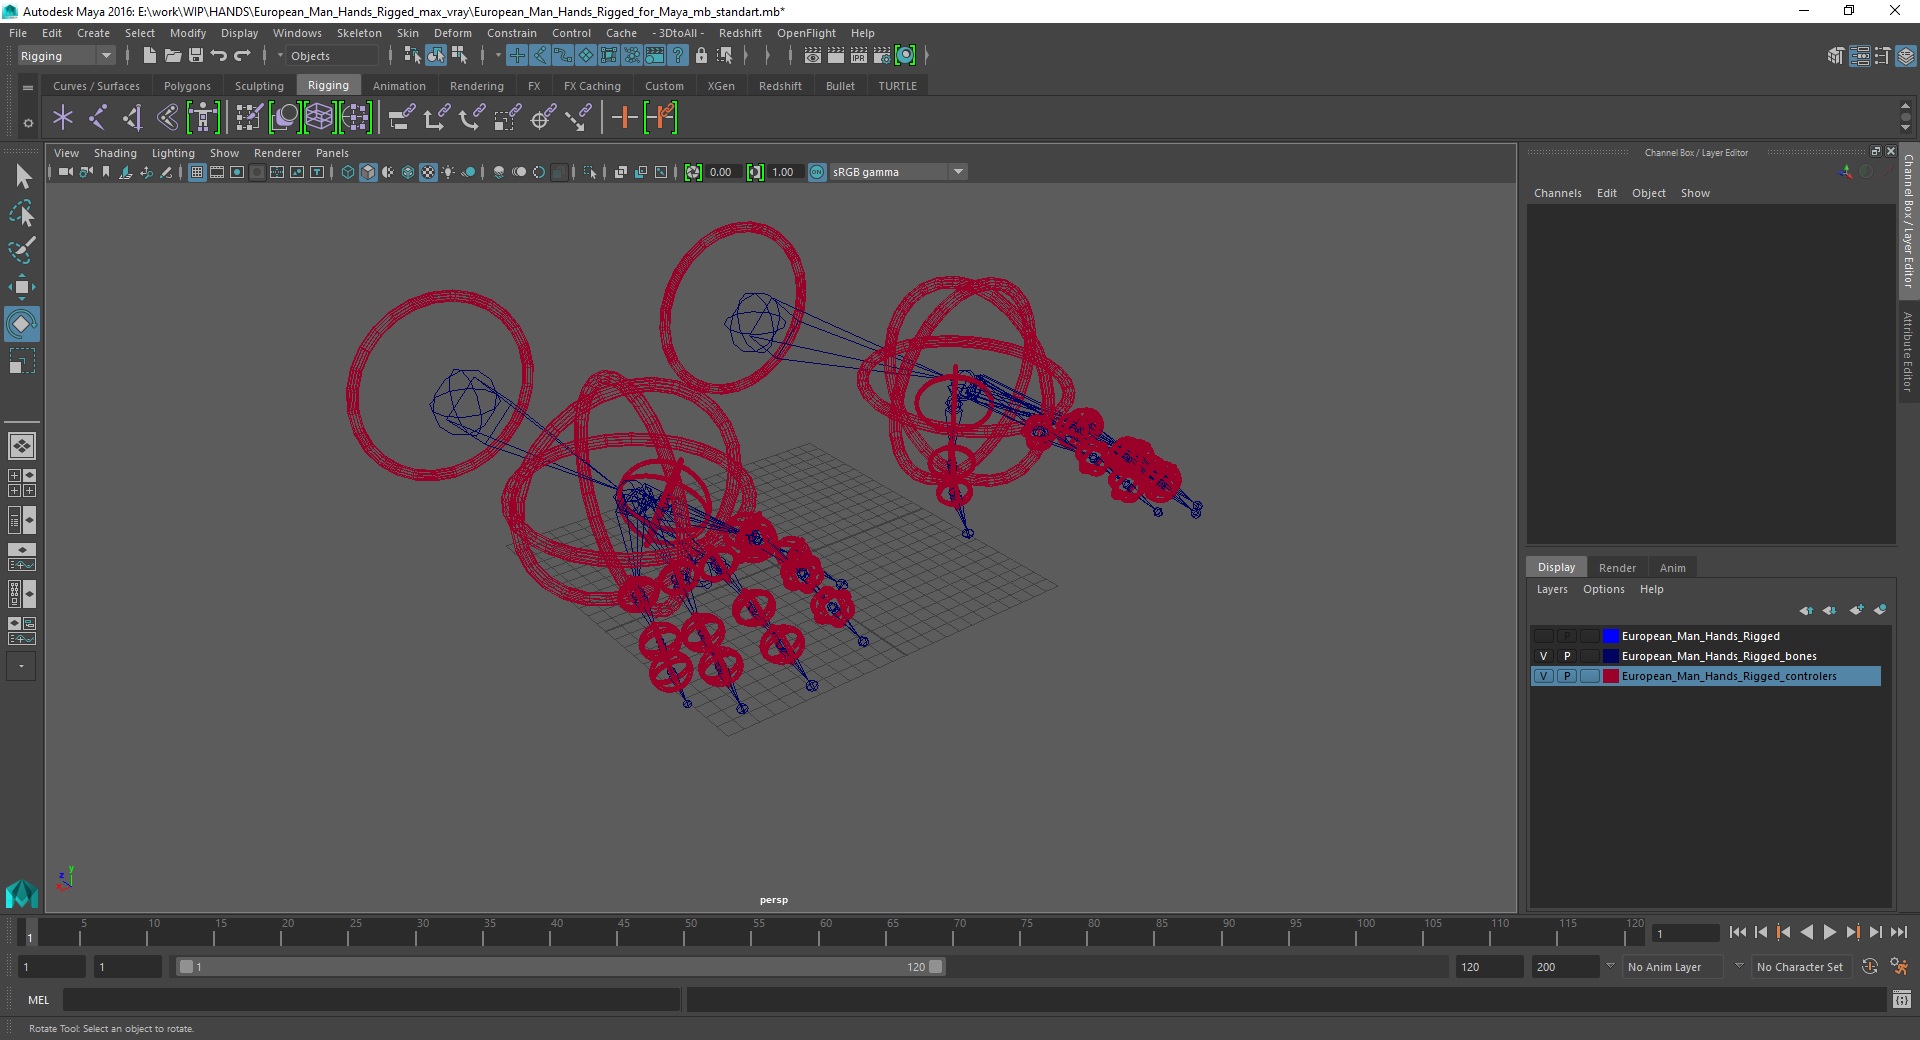The height and width of the screenshot is (1040, 1920).
Task: Click the Create Locator shelf icon
Action: 63,118
